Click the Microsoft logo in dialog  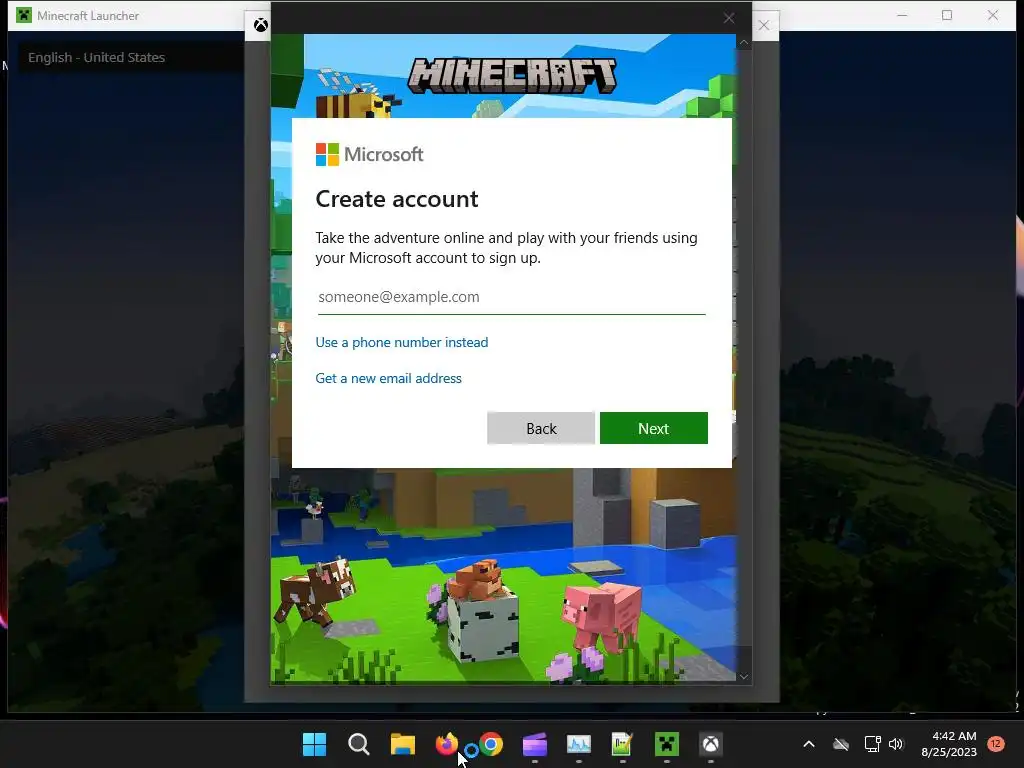(370, 155)
